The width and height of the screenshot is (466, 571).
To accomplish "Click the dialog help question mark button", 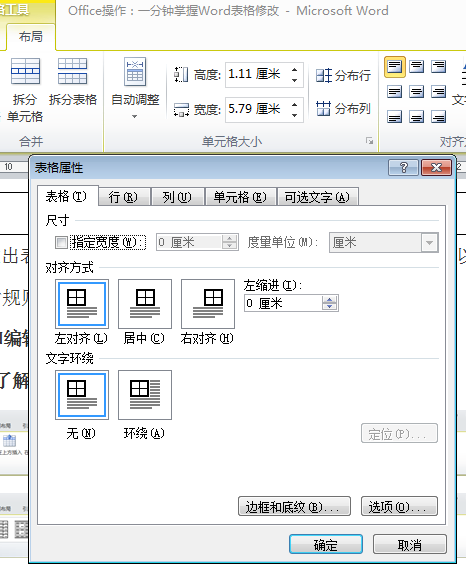I will click(x=403, y=168).
